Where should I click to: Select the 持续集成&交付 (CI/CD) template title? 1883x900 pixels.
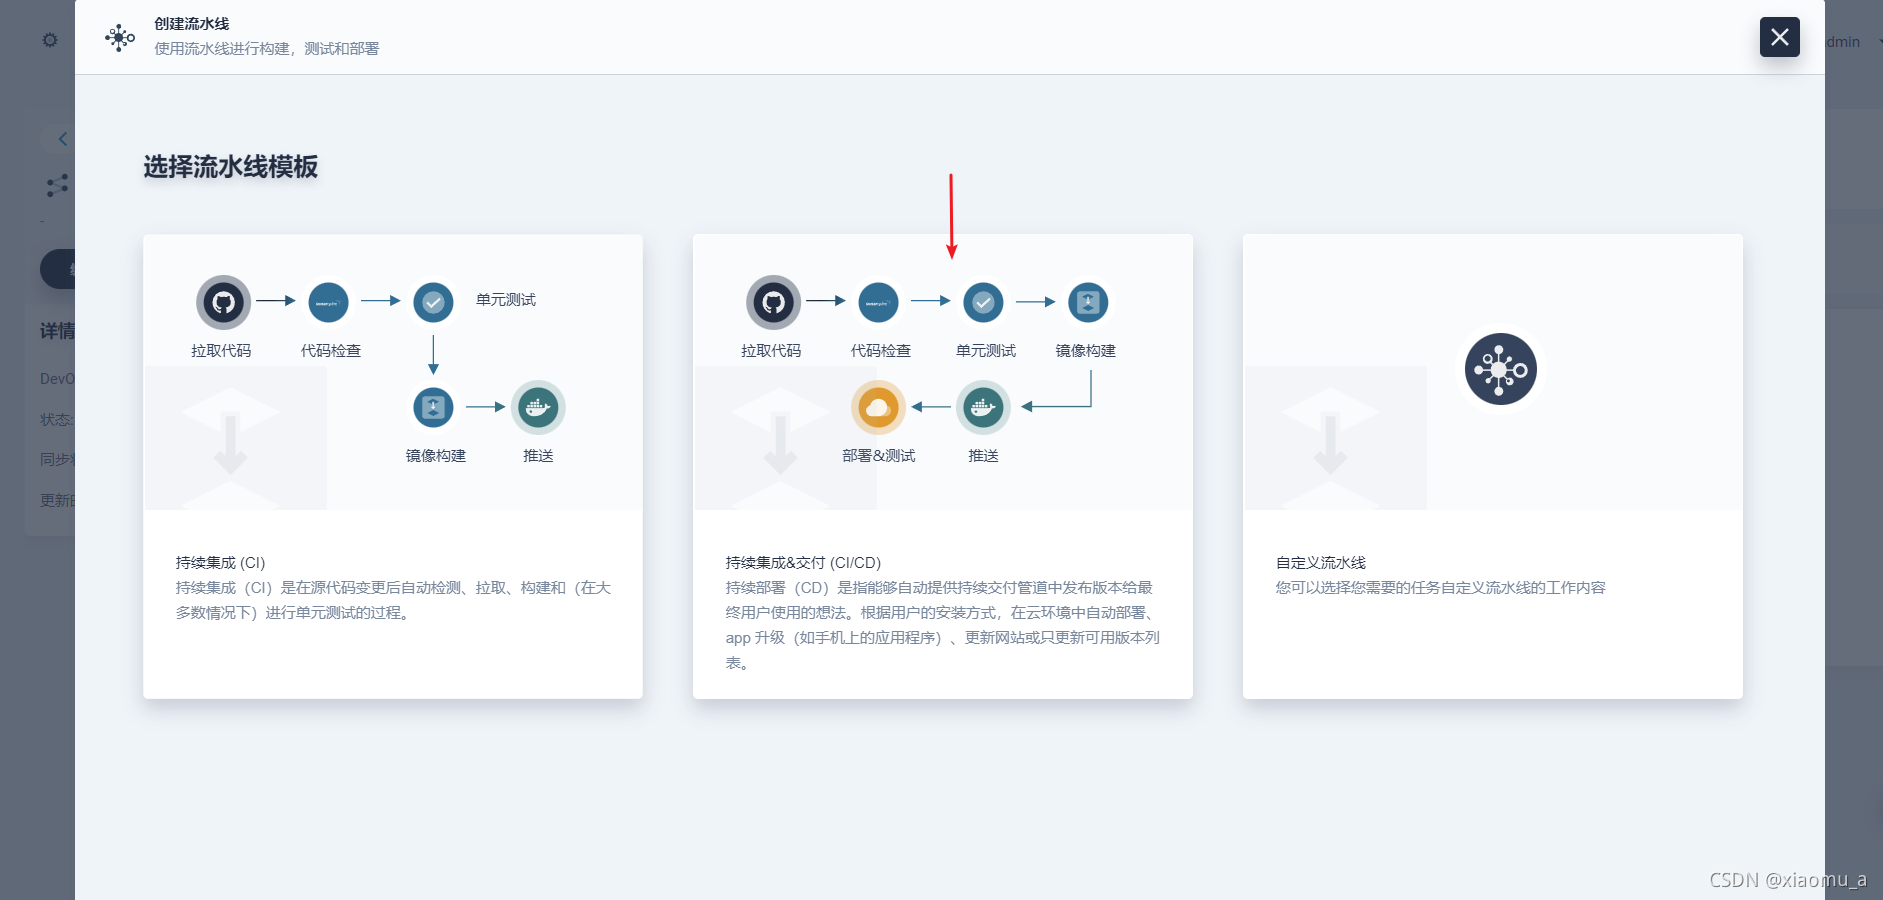[803, 562]
